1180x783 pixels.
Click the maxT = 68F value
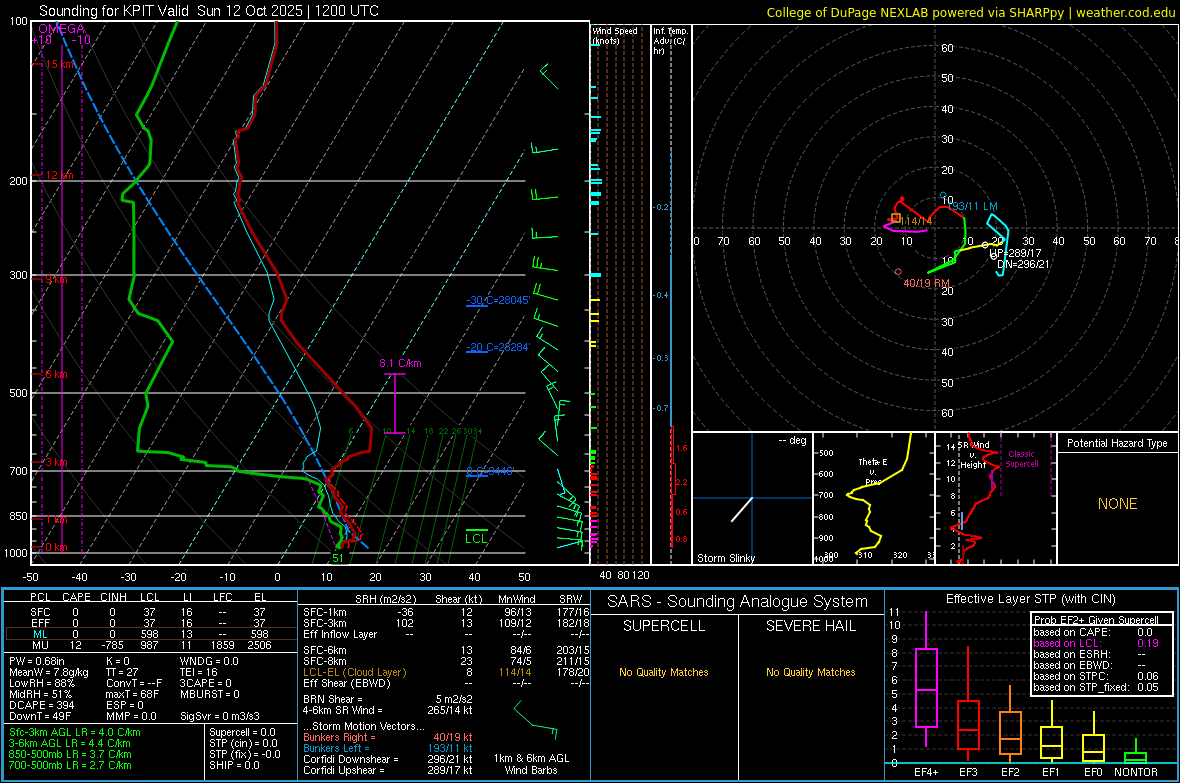(x=132, y=694)
